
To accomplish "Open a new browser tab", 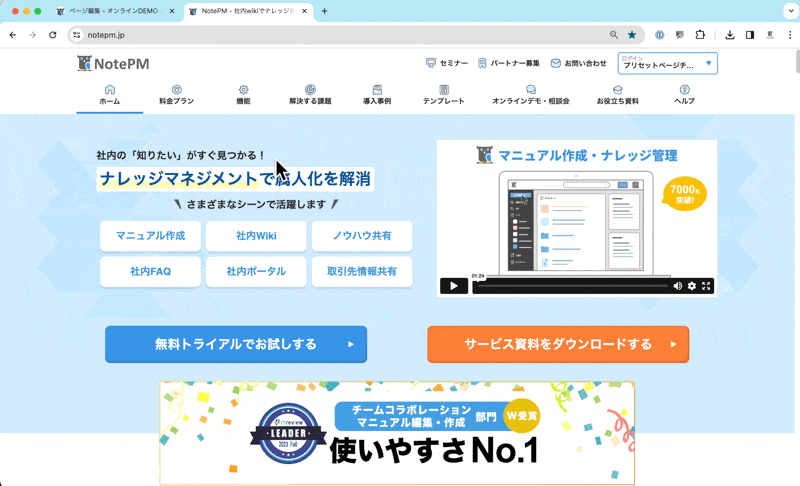I will point(324,11).
